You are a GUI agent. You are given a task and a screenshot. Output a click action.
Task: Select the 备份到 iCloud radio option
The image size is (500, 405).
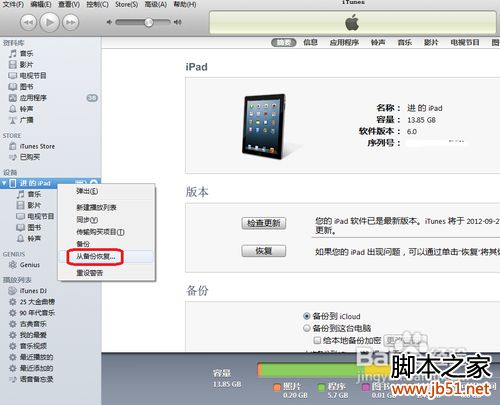click(x=307, y=316)
